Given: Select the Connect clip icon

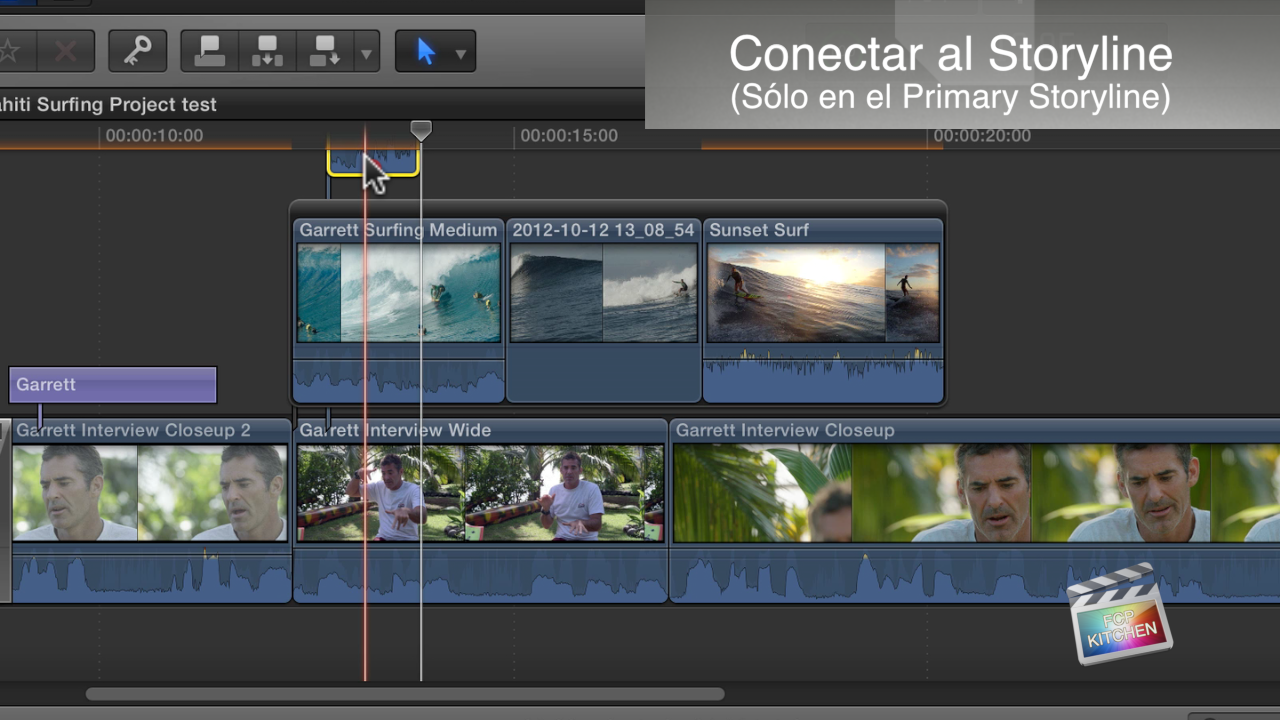Looking at the screenshot, I should (x=208, y=51).
